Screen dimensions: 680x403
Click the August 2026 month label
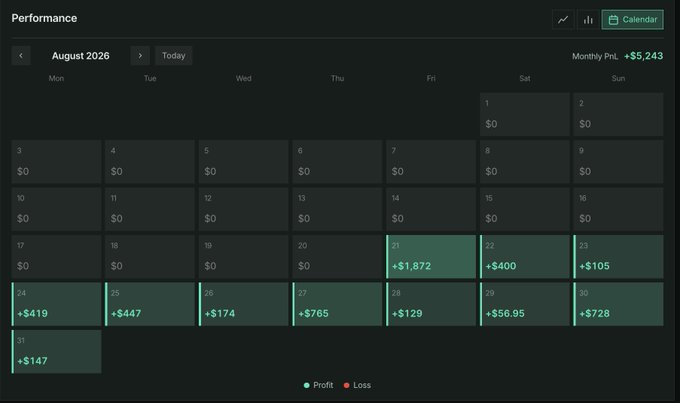pyautogui.click(x=81, y=56)
